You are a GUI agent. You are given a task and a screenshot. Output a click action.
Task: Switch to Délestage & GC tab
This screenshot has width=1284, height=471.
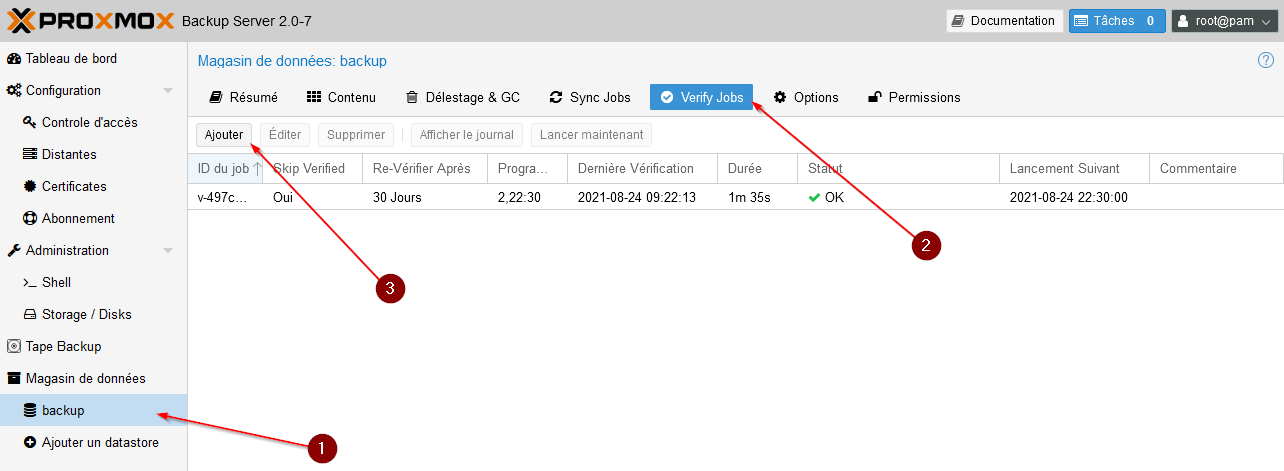(x=462, y=98)
